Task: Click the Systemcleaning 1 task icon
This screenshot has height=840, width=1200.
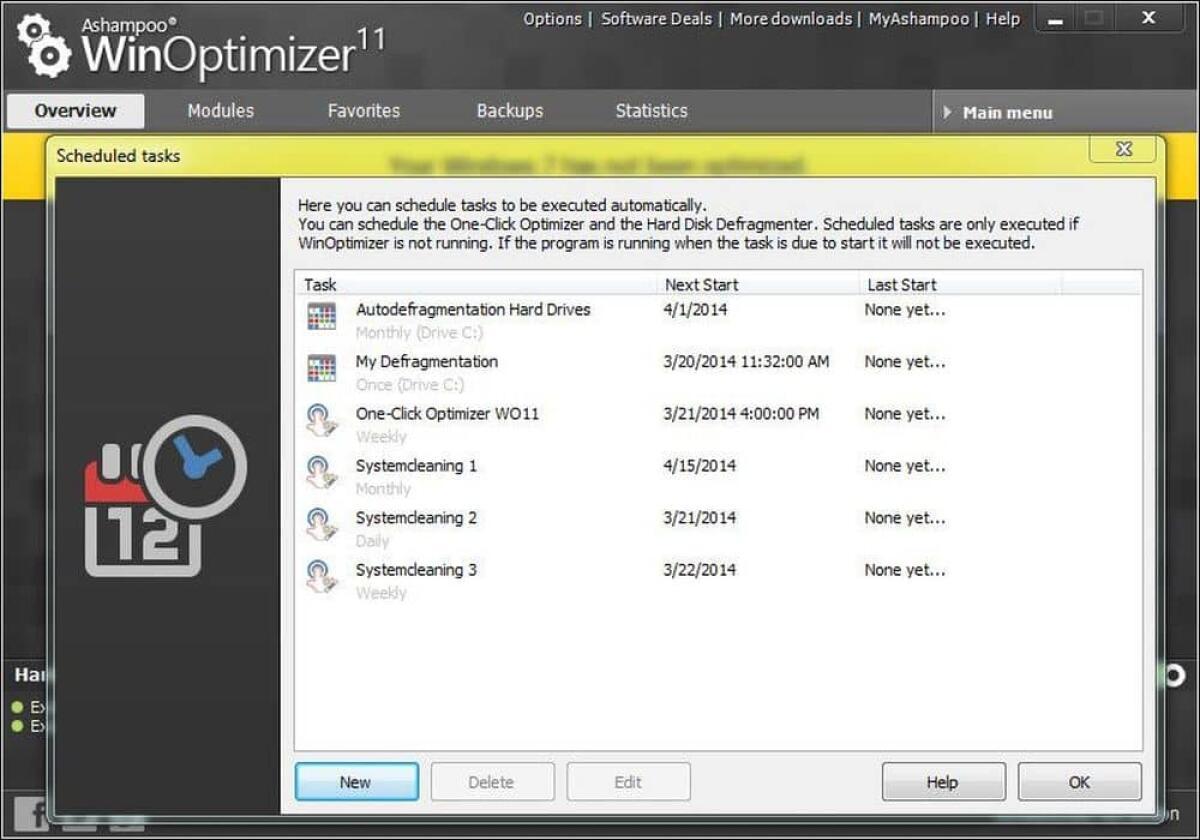Action: point(323,471)
